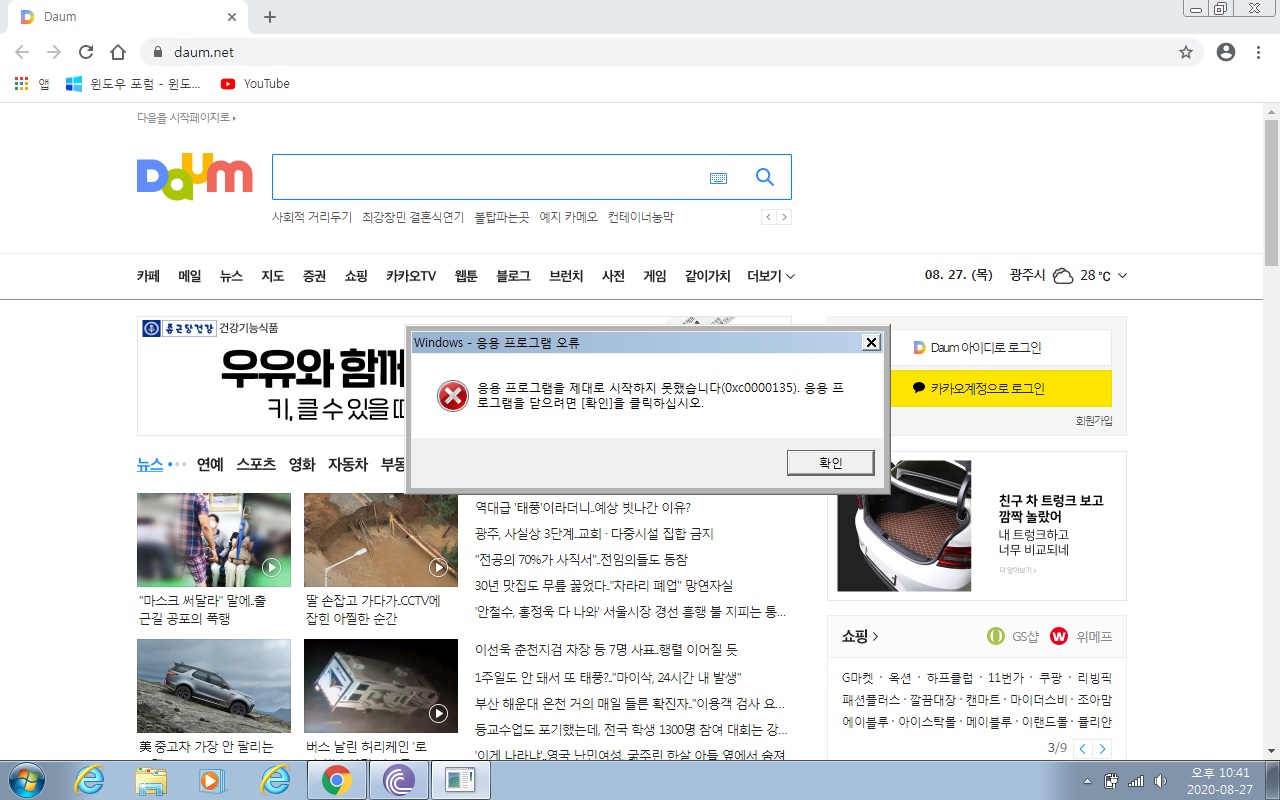Open a new browser tab

[x=269, y=17]
